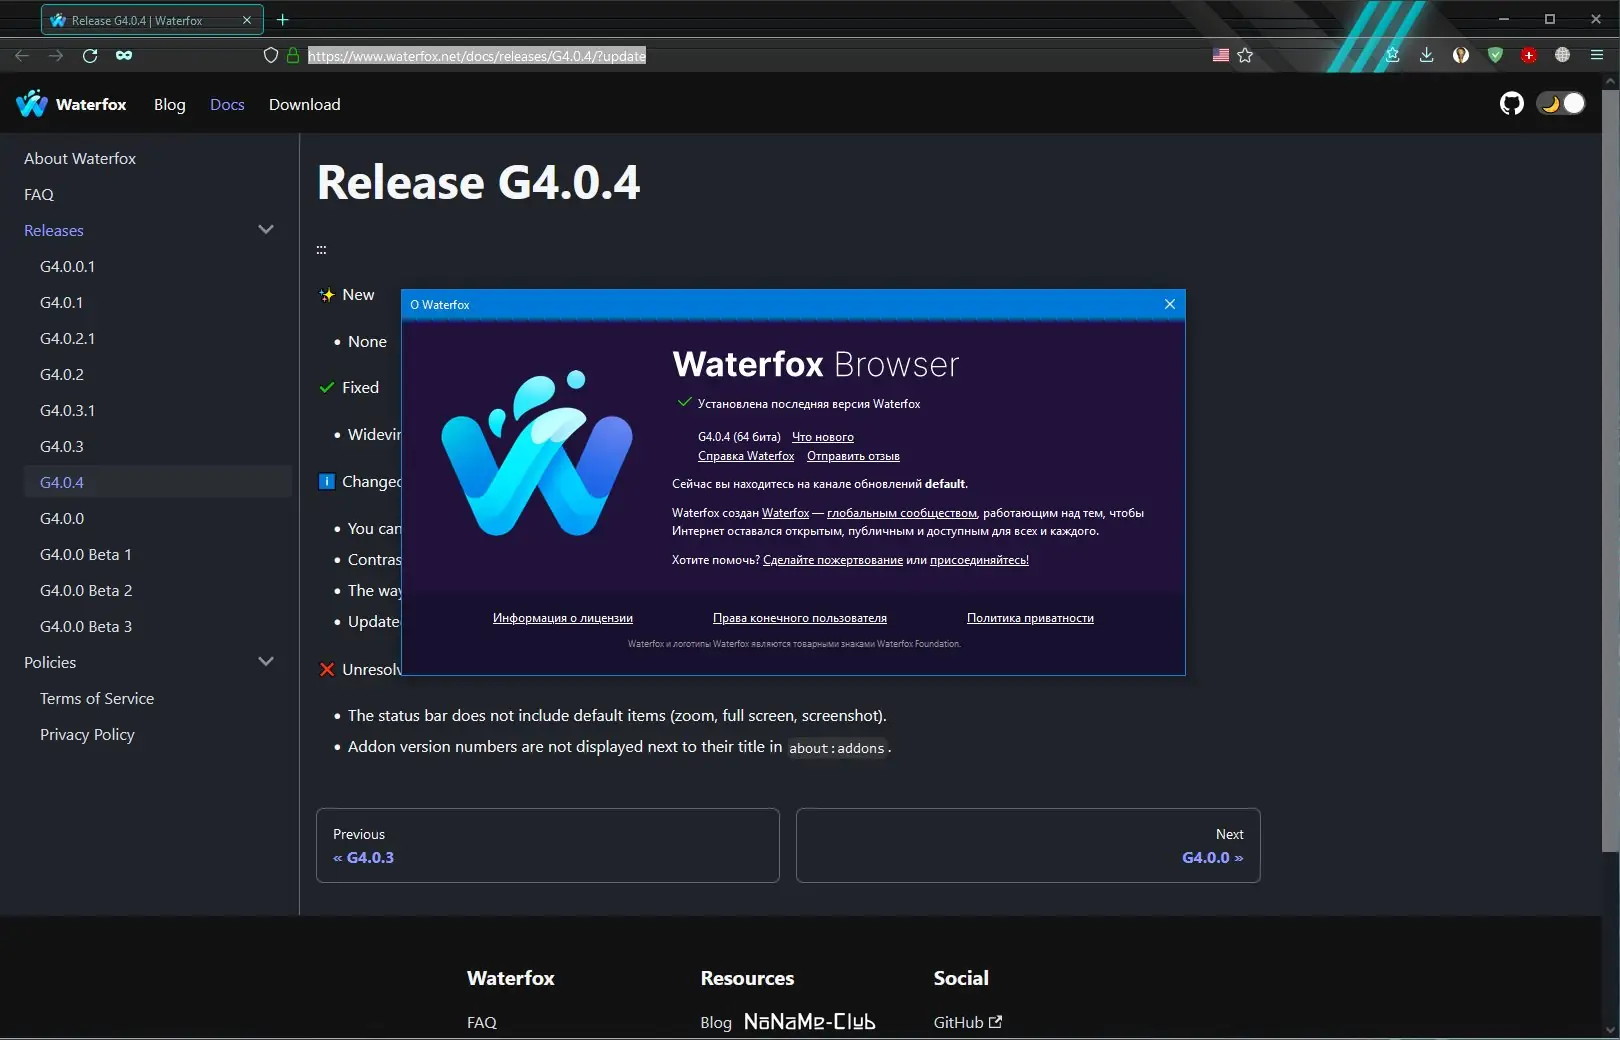Viewport: 1620px width, 1040px height.
Task: Open footer FAQ link
Action: [x=482, y=1022]
